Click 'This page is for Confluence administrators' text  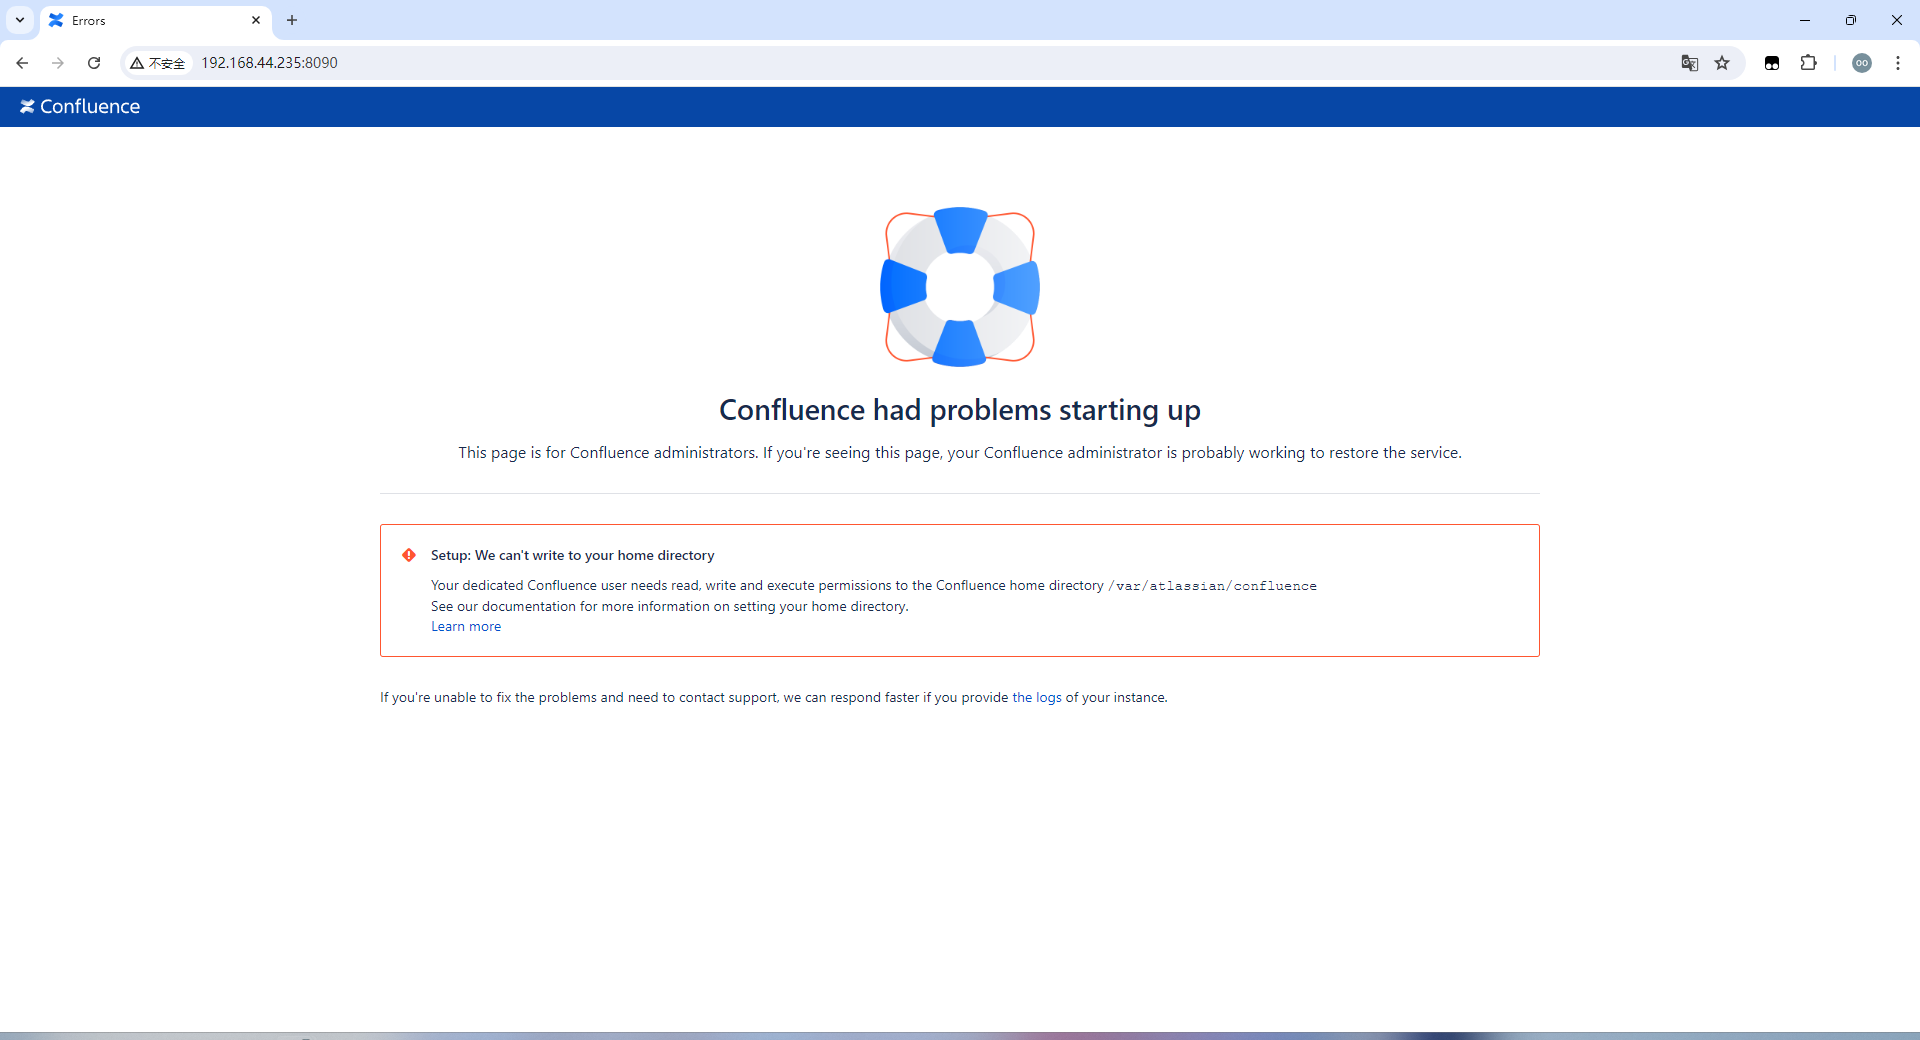960,453
